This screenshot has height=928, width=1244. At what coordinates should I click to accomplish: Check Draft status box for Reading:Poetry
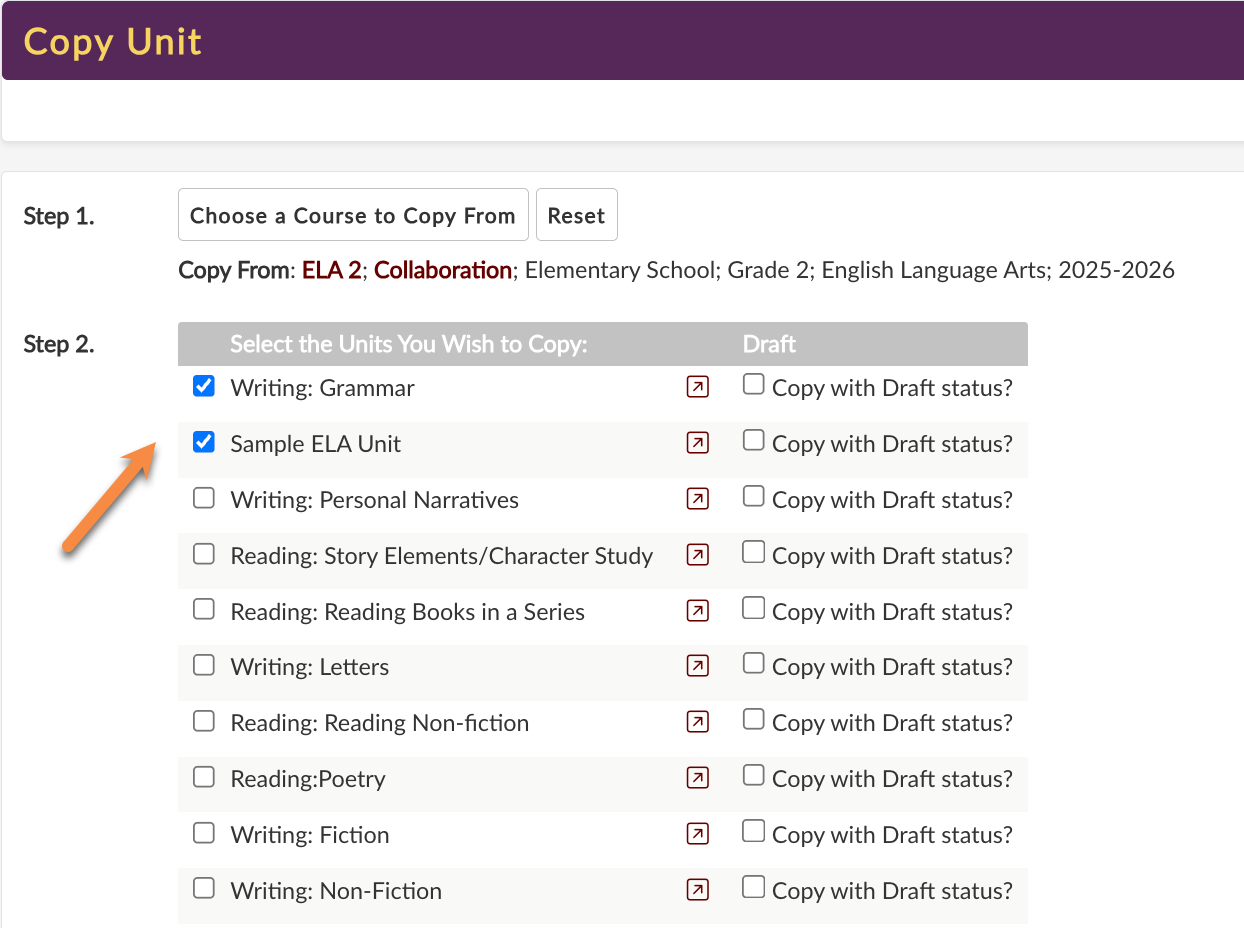753,776
